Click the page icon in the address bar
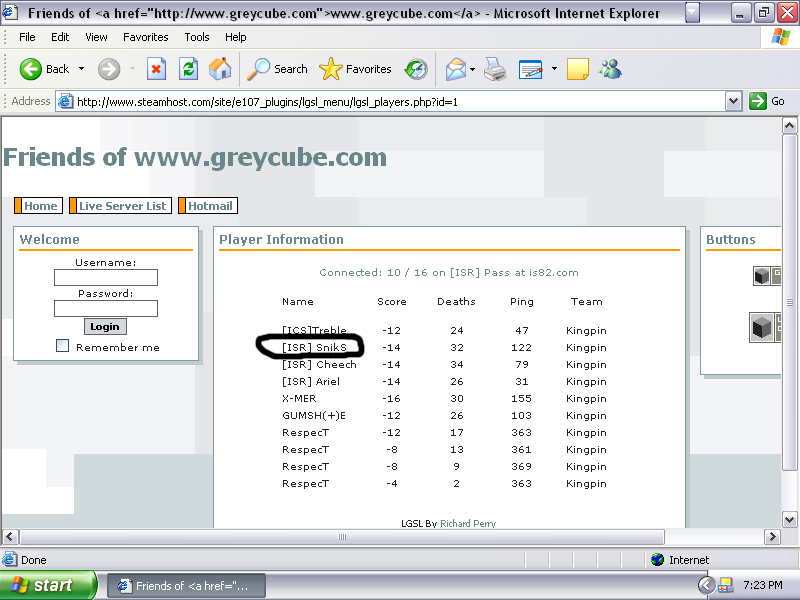Viewport: 800px width, 600px height. [x=65, y=102]
